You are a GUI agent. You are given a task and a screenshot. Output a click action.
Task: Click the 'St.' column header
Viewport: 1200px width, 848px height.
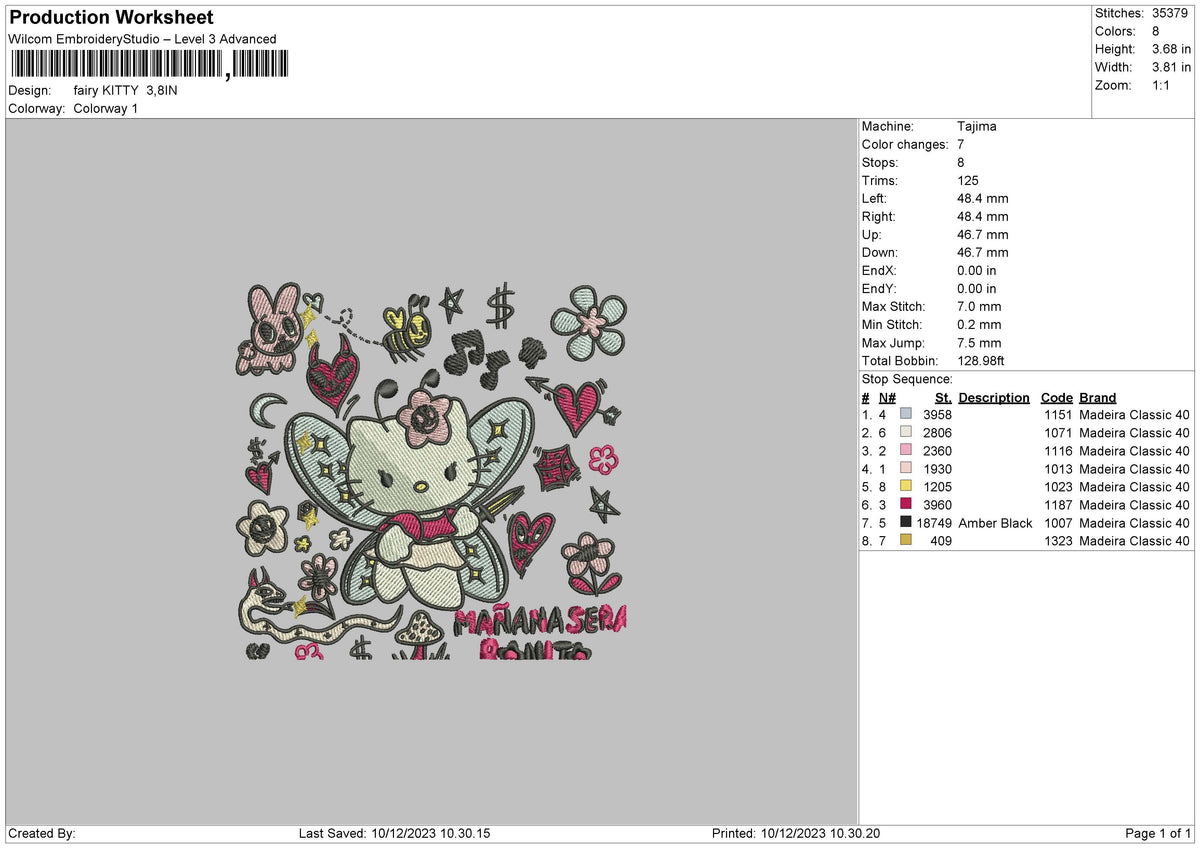click(943, 398)
